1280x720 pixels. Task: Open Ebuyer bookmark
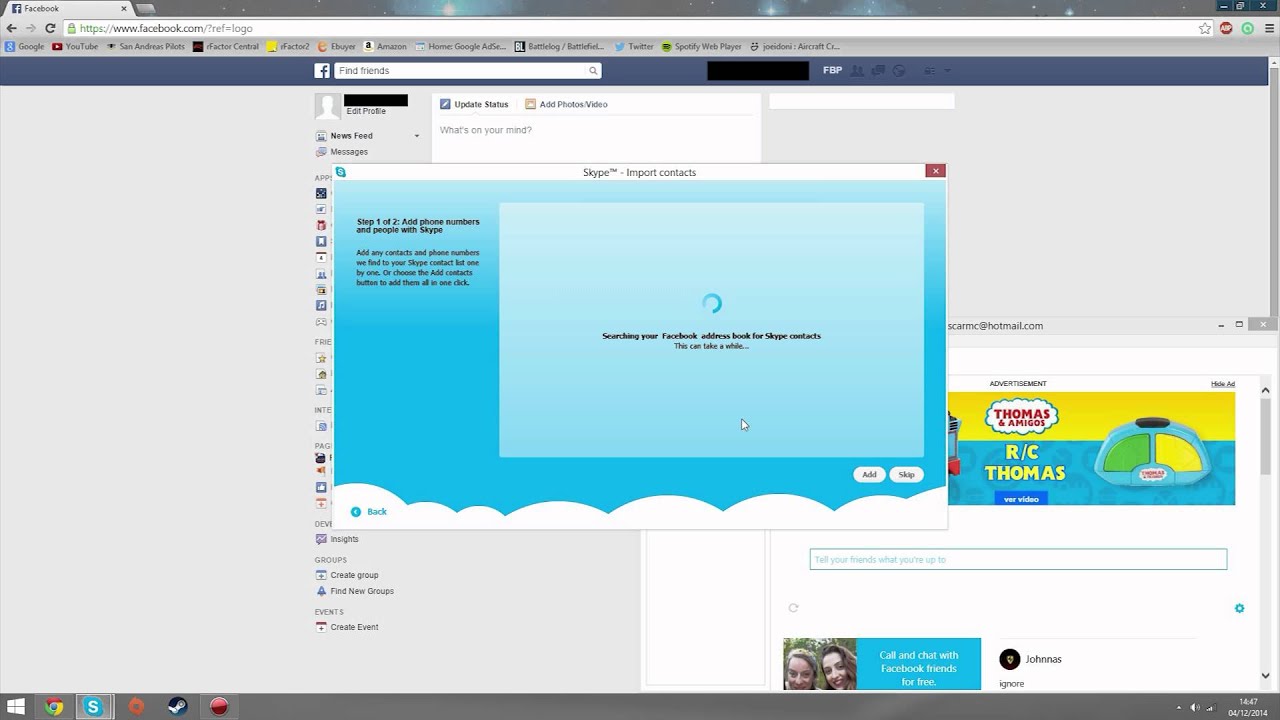(337, 46)
